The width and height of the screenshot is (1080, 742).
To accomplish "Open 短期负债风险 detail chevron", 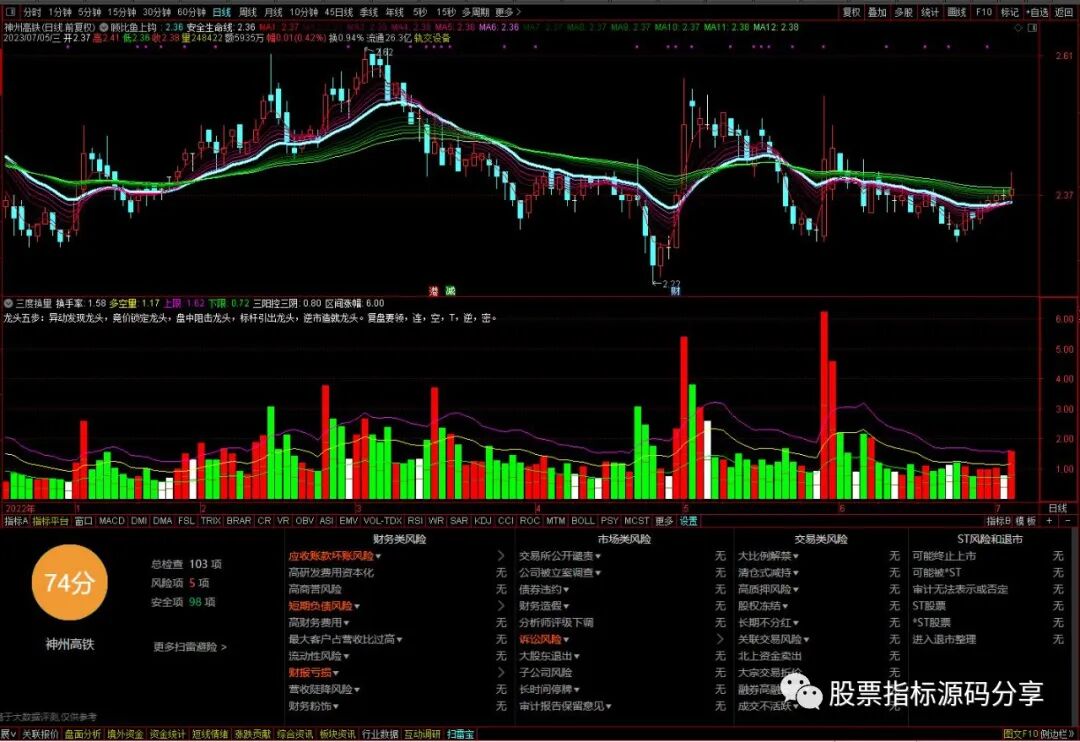I will (x=501, y=606).
